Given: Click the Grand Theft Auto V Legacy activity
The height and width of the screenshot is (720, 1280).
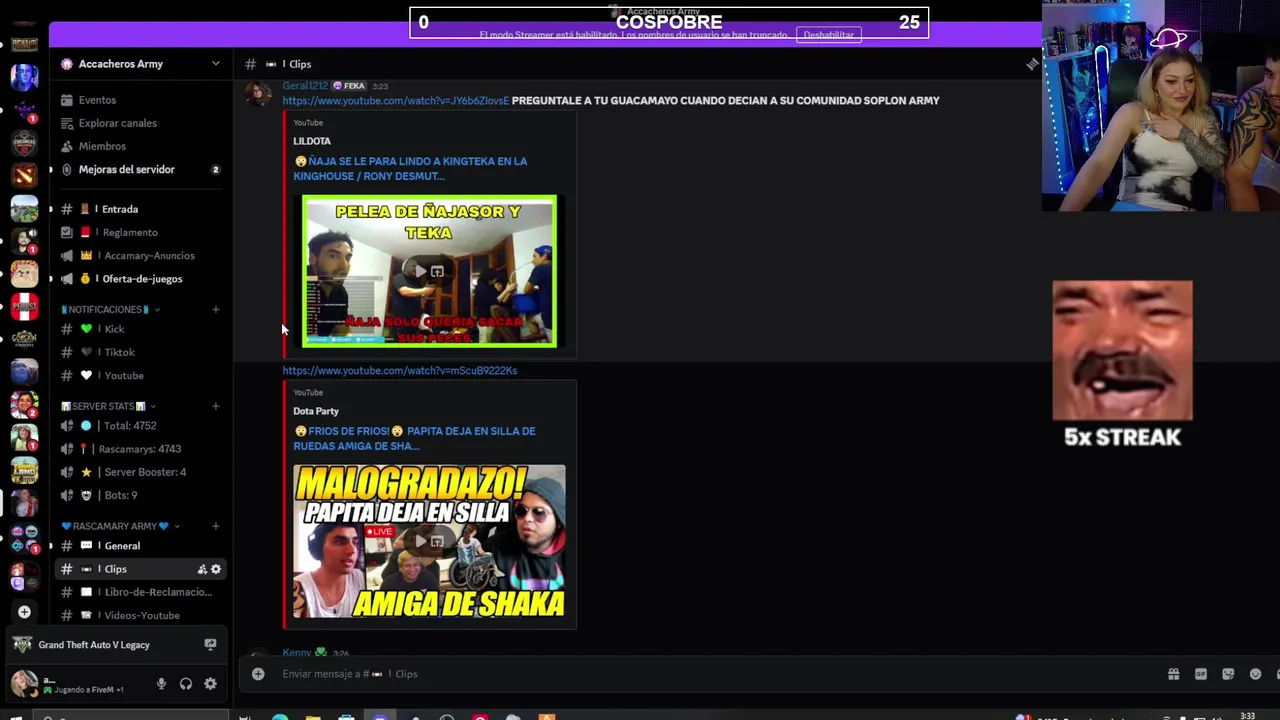Looking at the screenshot, I should point(94,645).
